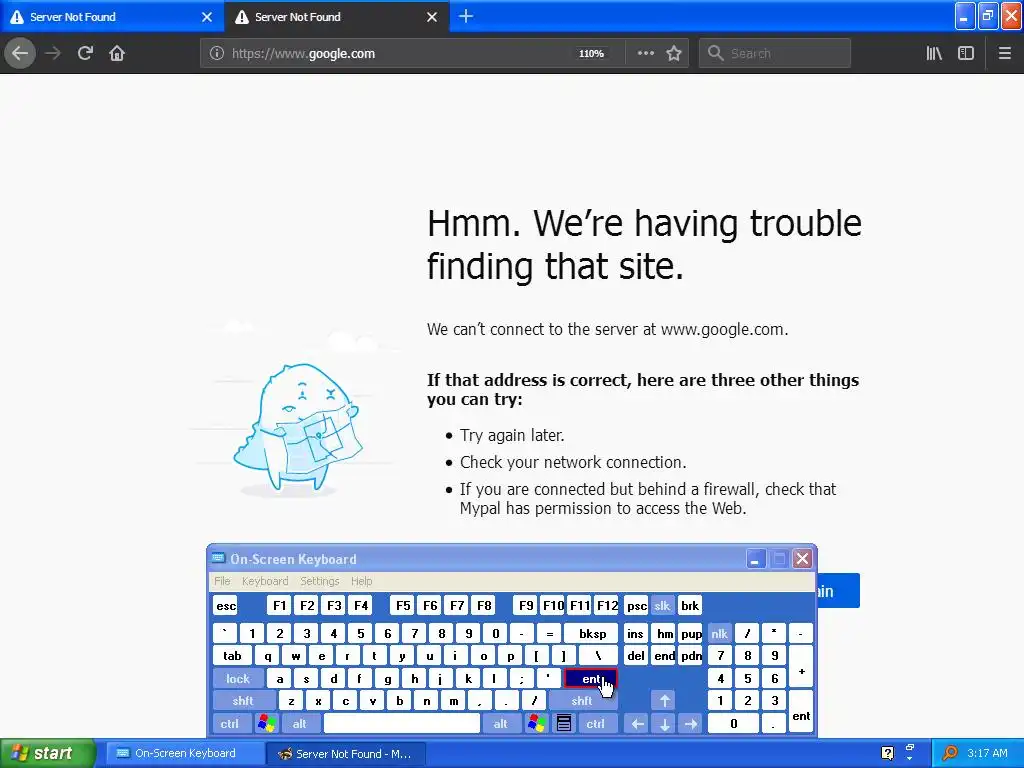Open Settings menu in On-Screen Keyboard

pyautogui.click(x=319, y=581)
